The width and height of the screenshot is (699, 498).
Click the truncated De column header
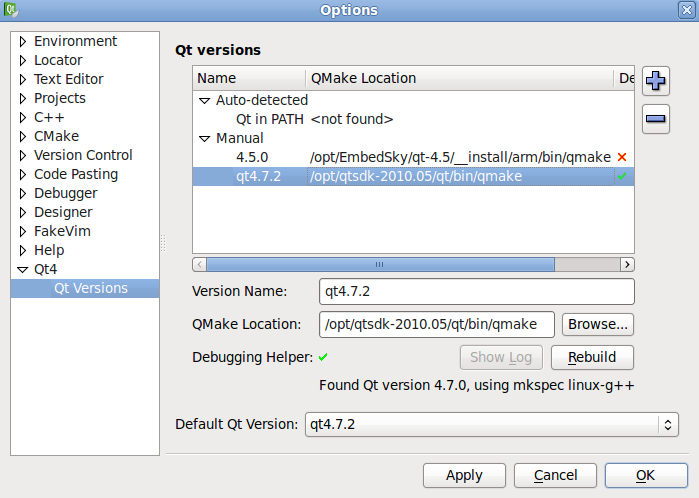coord(624,78)
